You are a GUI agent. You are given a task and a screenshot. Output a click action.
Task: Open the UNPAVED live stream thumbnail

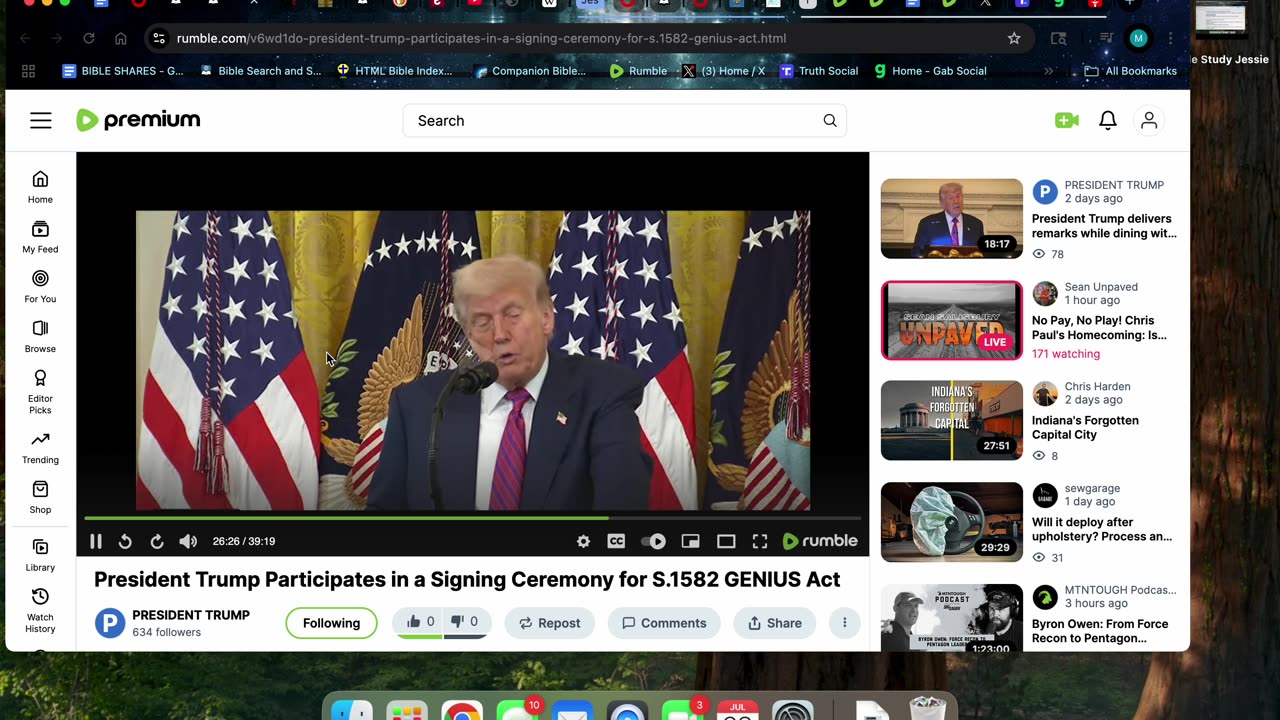(952, 320)
